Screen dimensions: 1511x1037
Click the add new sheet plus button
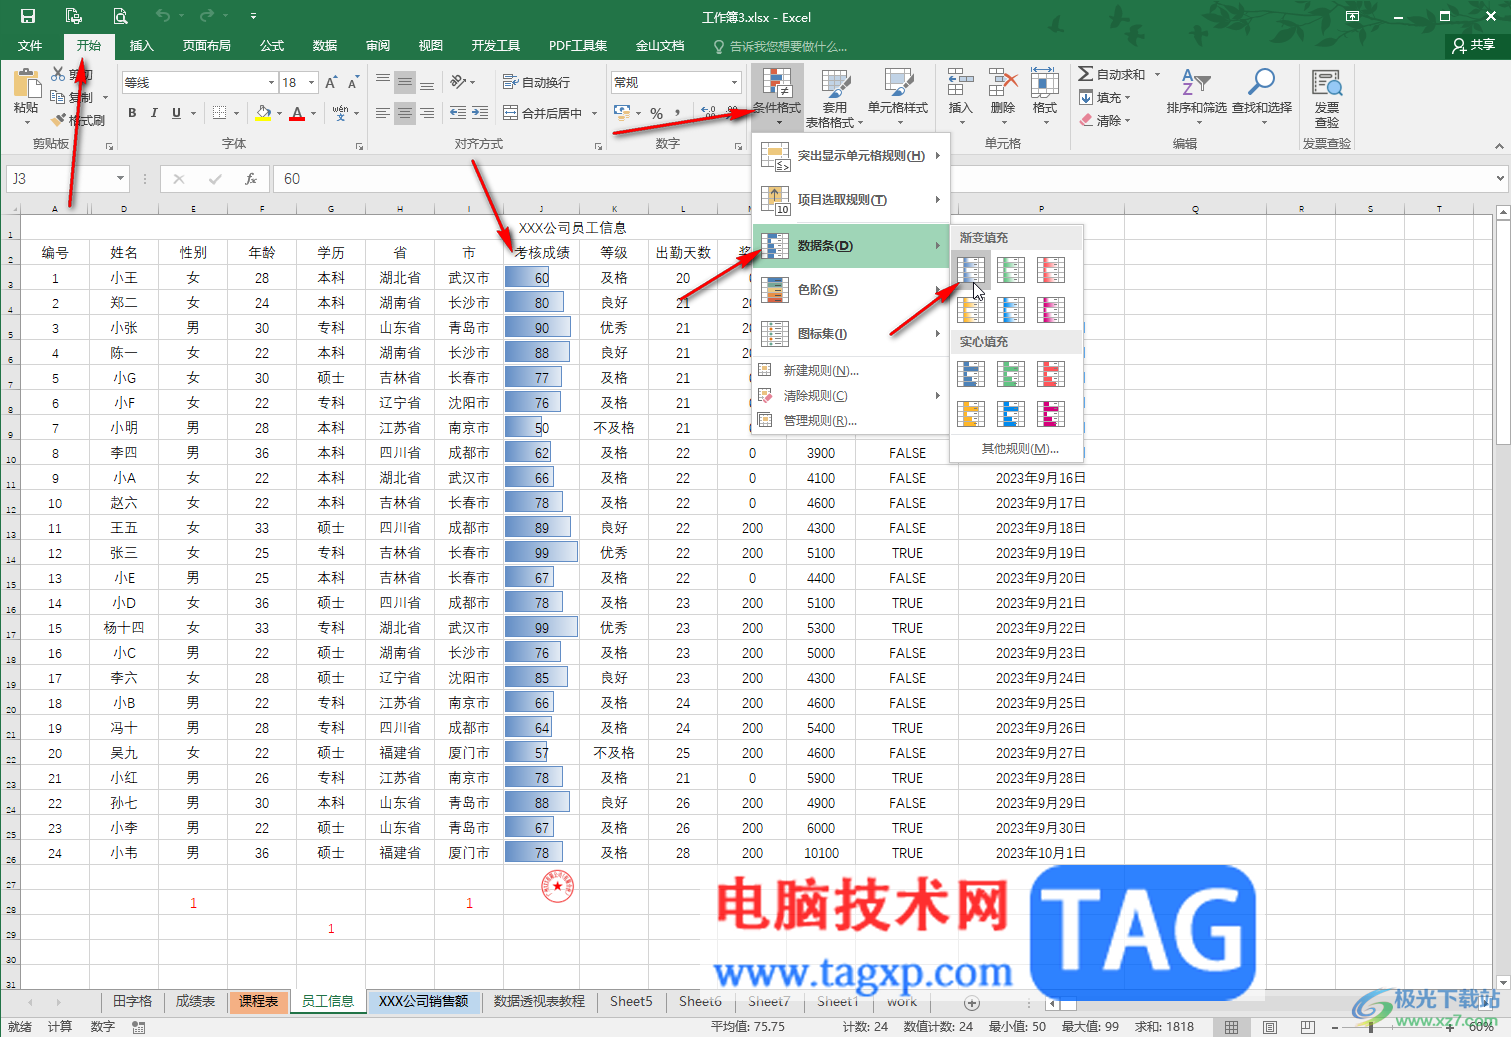(x=972, y=1002)
